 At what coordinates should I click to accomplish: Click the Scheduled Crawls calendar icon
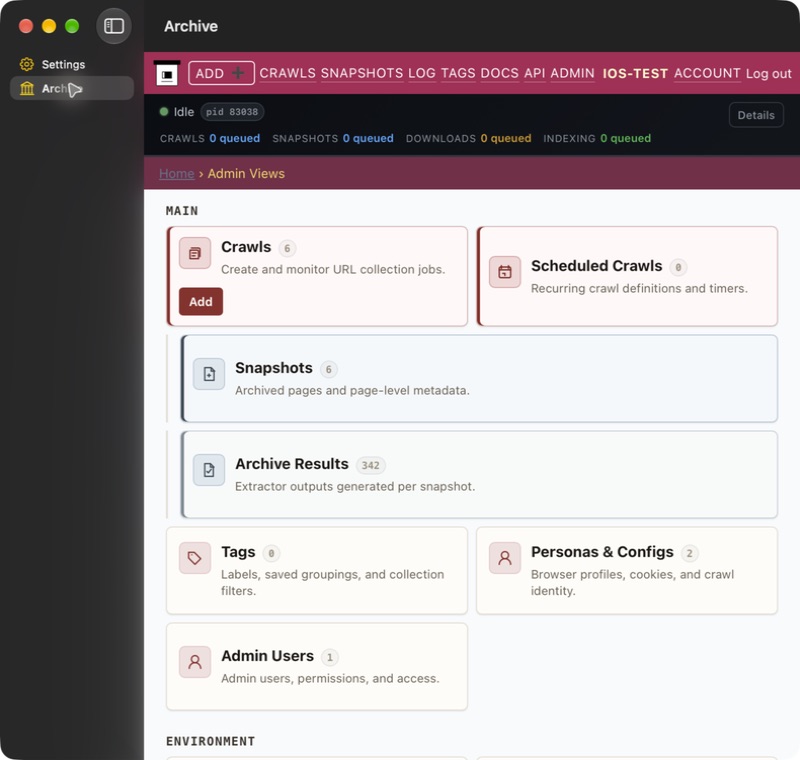point(505,272)
